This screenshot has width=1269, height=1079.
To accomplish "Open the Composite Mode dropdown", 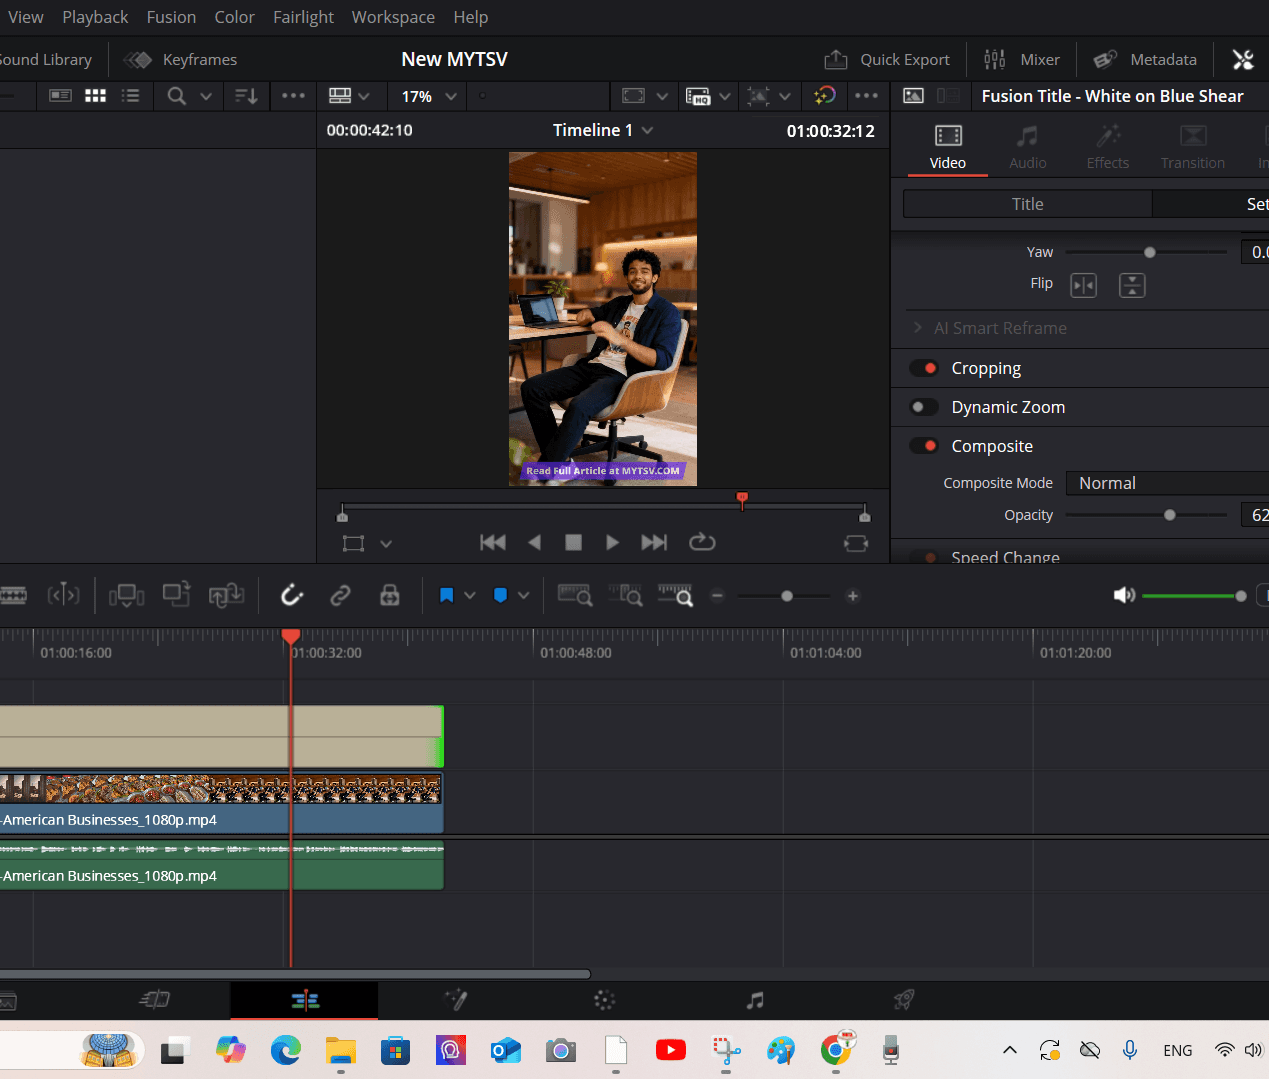I will pyautogui.click(x=1167, y=483).
